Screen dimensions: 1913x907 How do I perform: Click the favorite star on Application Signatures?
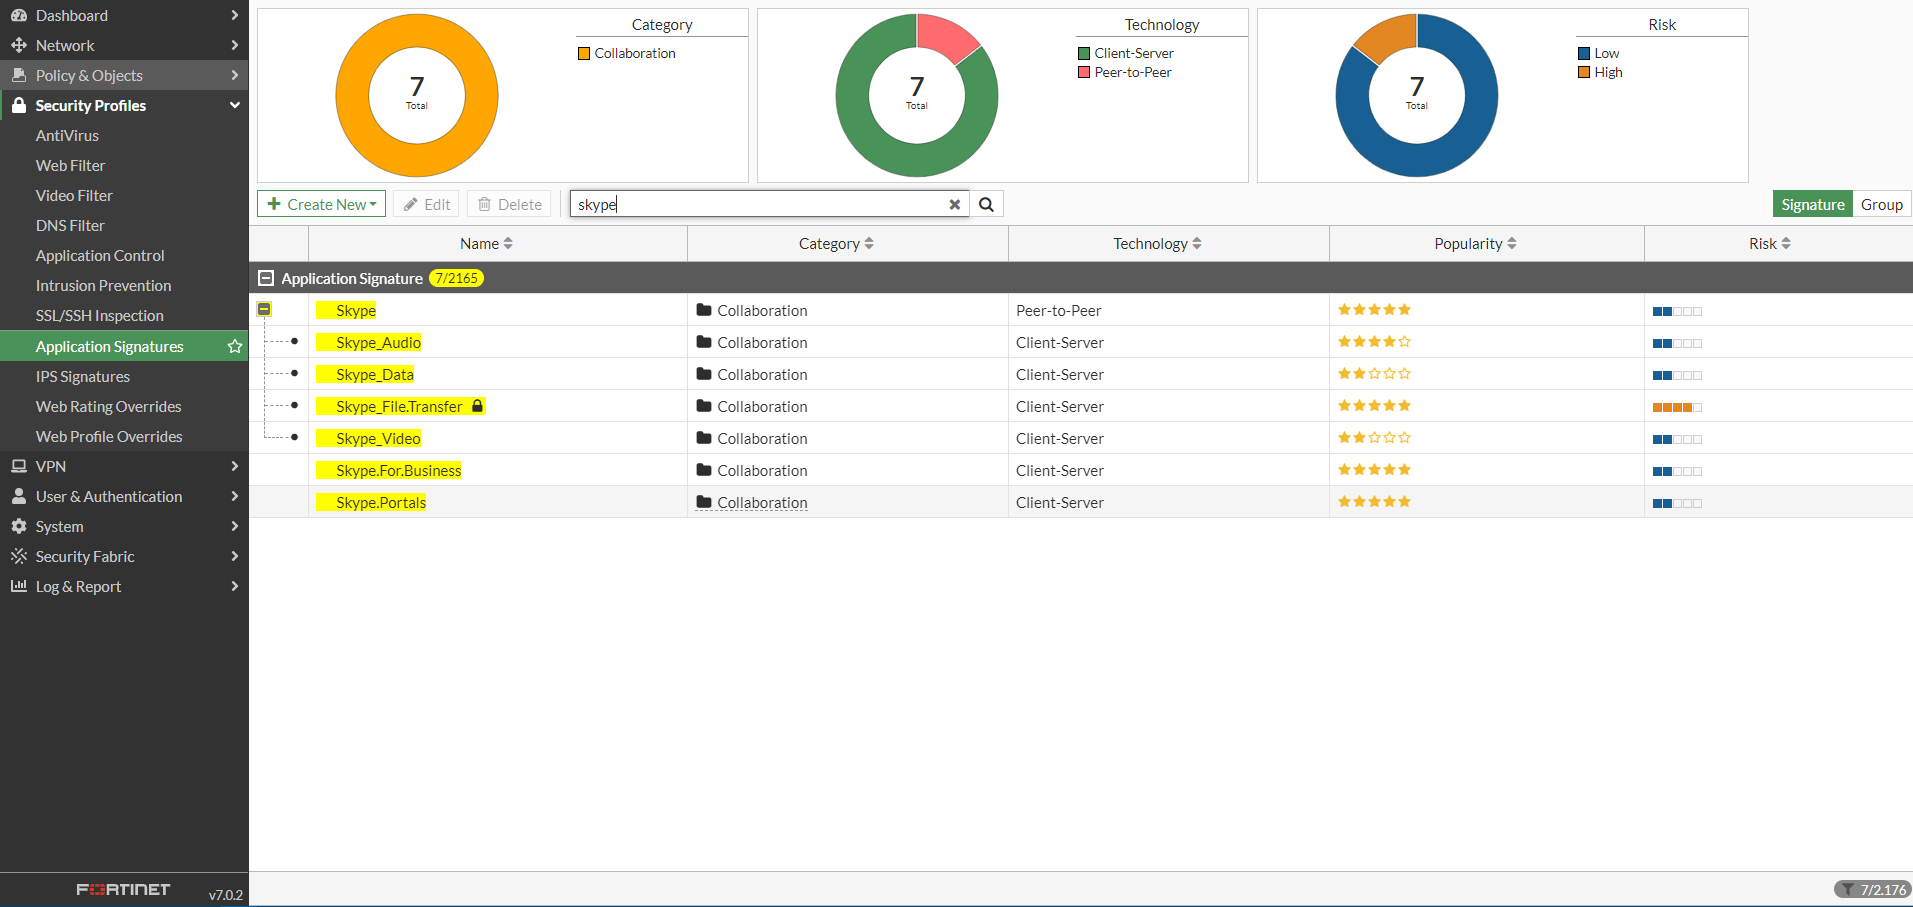(235, 346)
